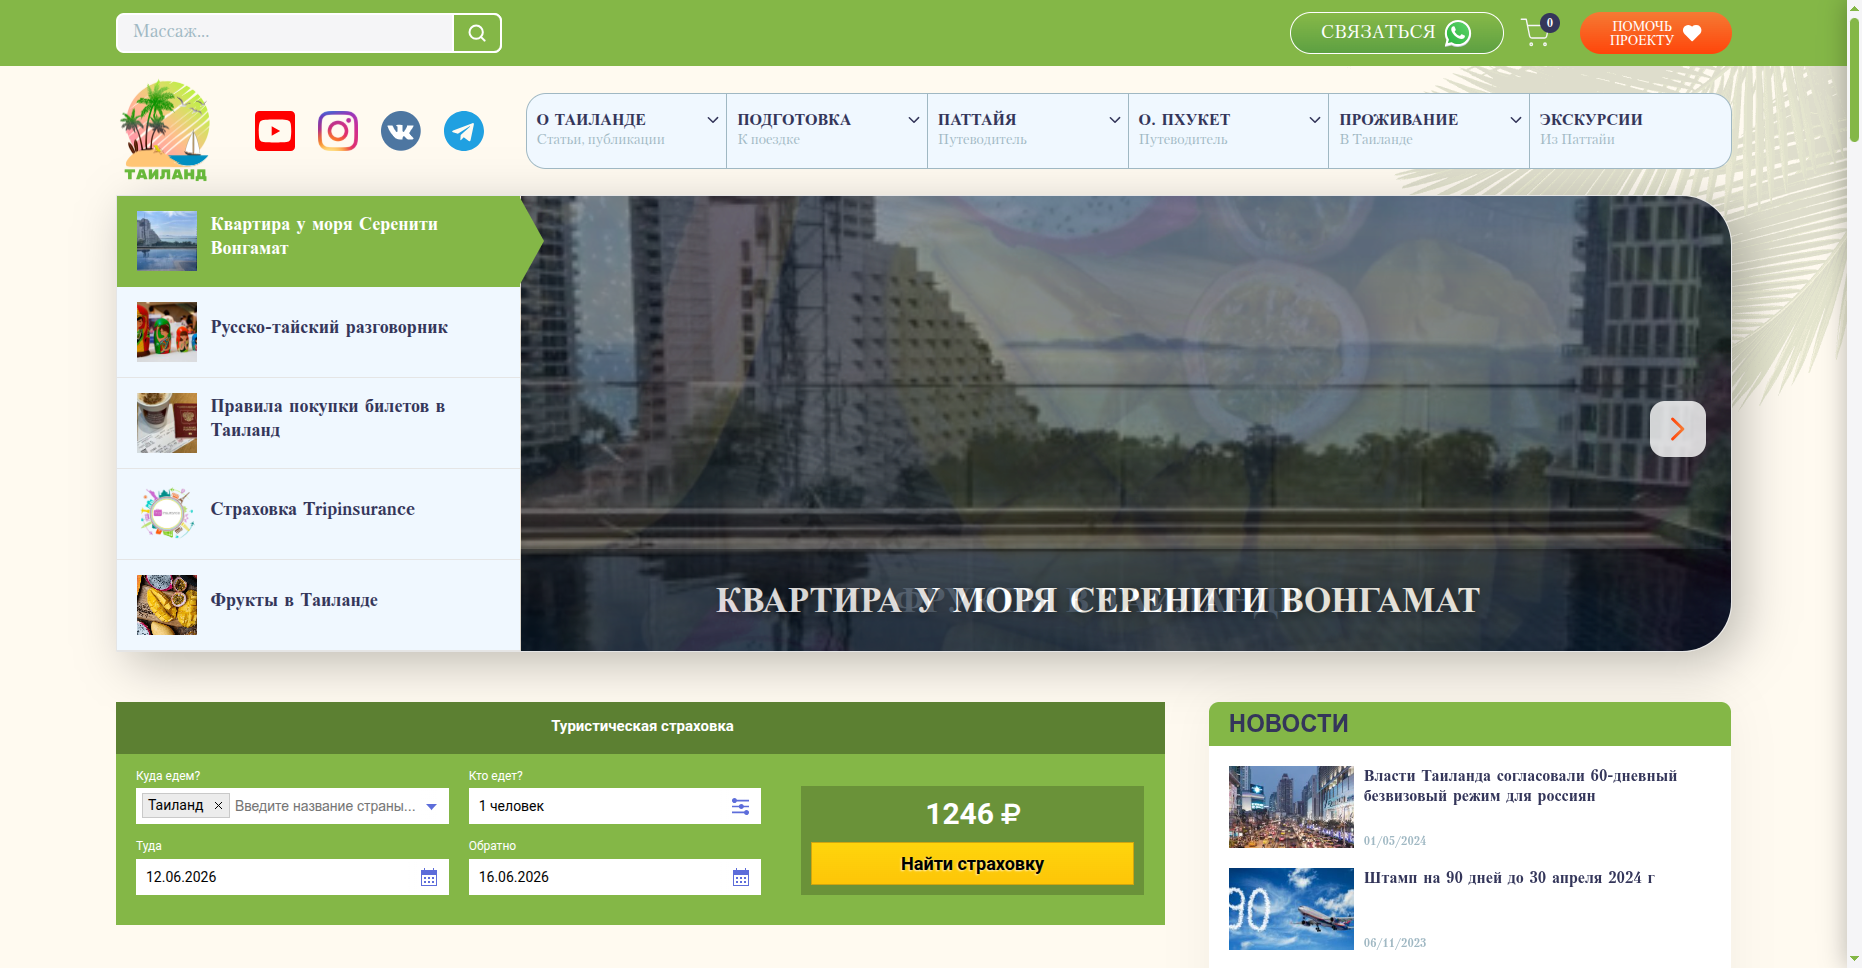Viewport: 1862px width, 968px height.
Task: Open Экскурсии menu item
Action: click(x=1630, y=131)
